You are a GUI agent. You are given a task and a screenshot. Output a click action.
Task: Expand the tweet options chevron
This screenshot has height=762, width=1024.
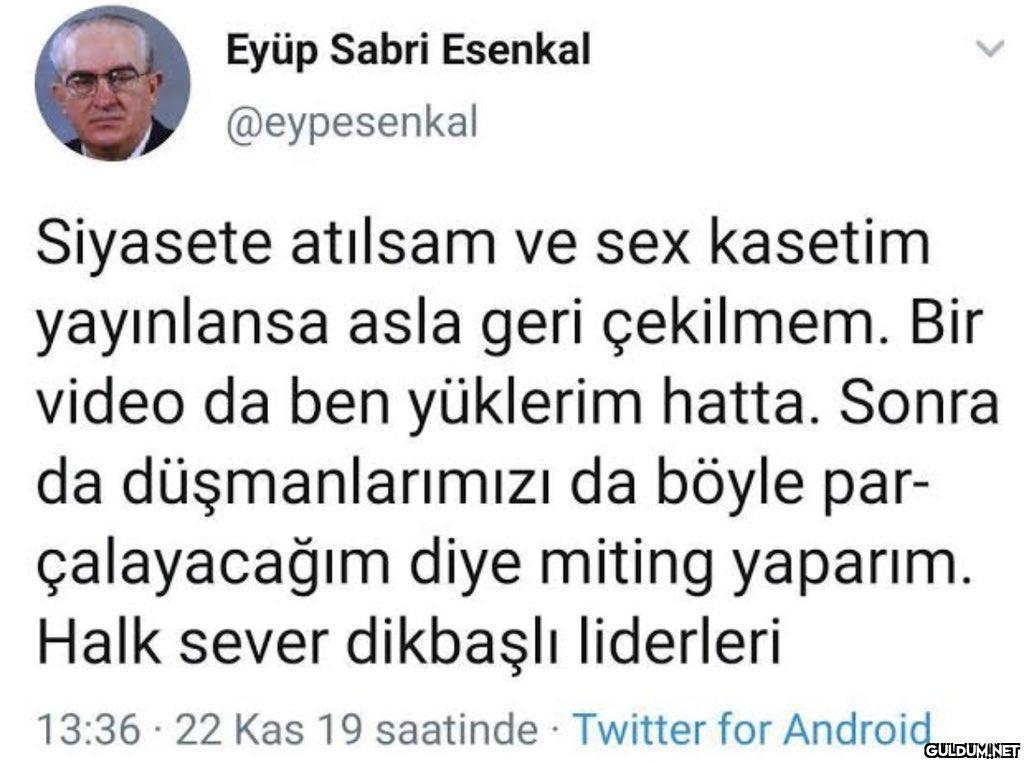[988, 49]
